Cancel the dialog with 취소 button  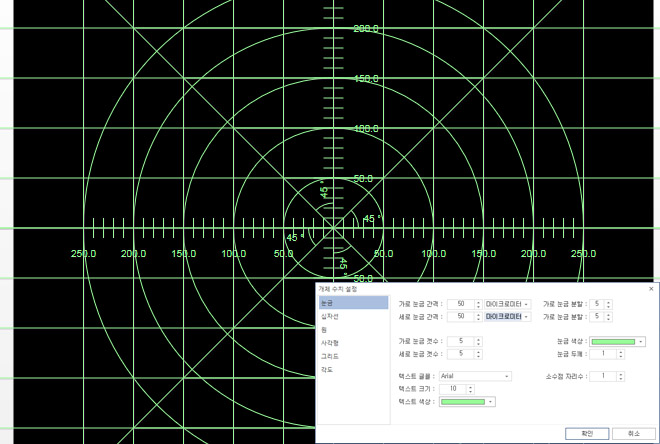[633, 433]
